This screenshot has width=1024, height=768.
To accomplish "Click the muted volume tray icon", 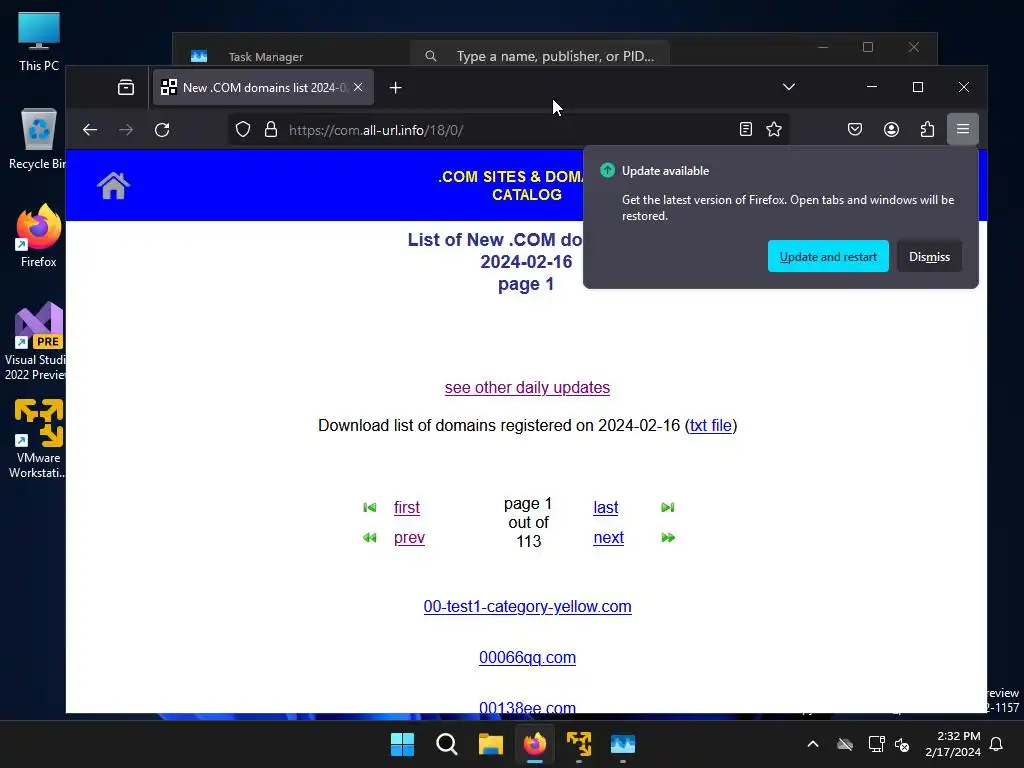I will (903, 744).
